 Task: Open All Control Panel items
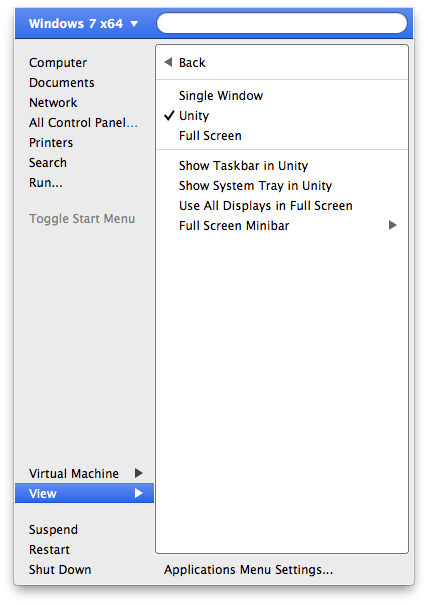[x=83, y=123]
